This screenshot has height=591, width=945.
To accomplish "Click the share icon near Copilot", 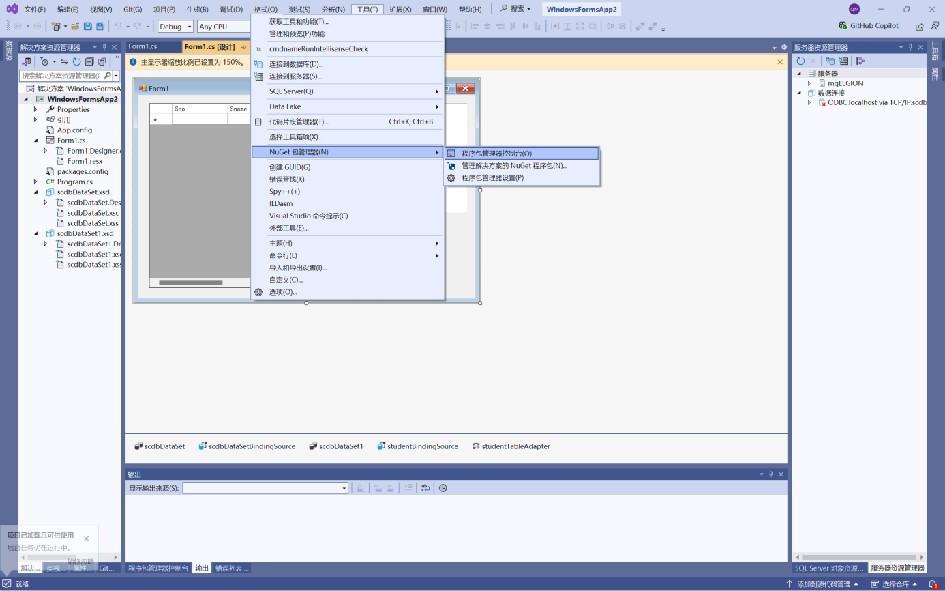I will [x=920, y=27].
